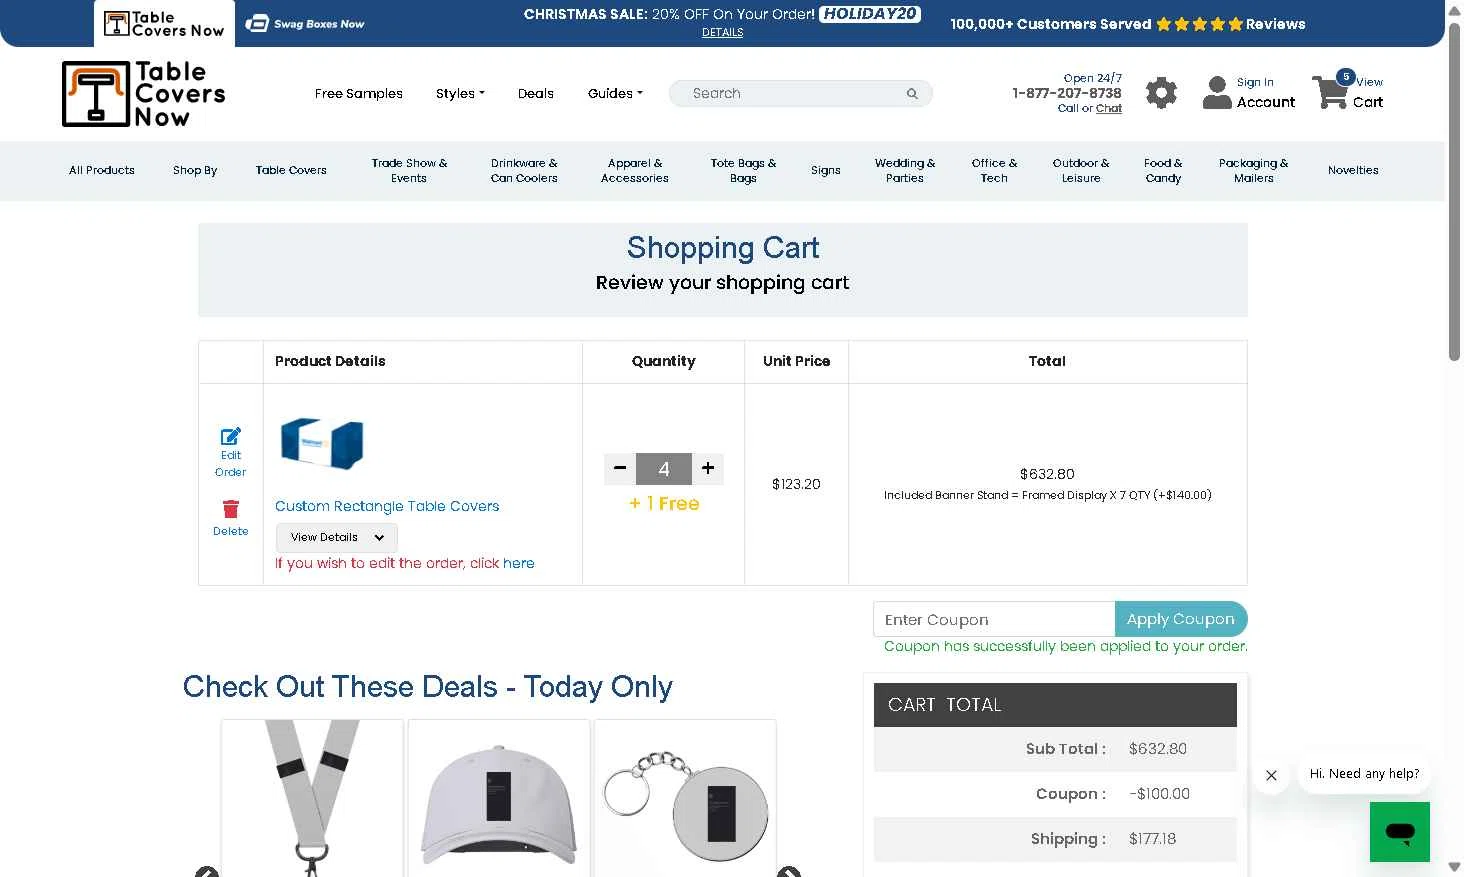
Task: Open Packaging & Mailers category
Action: pyautogui.click(x=1253, y=170)
